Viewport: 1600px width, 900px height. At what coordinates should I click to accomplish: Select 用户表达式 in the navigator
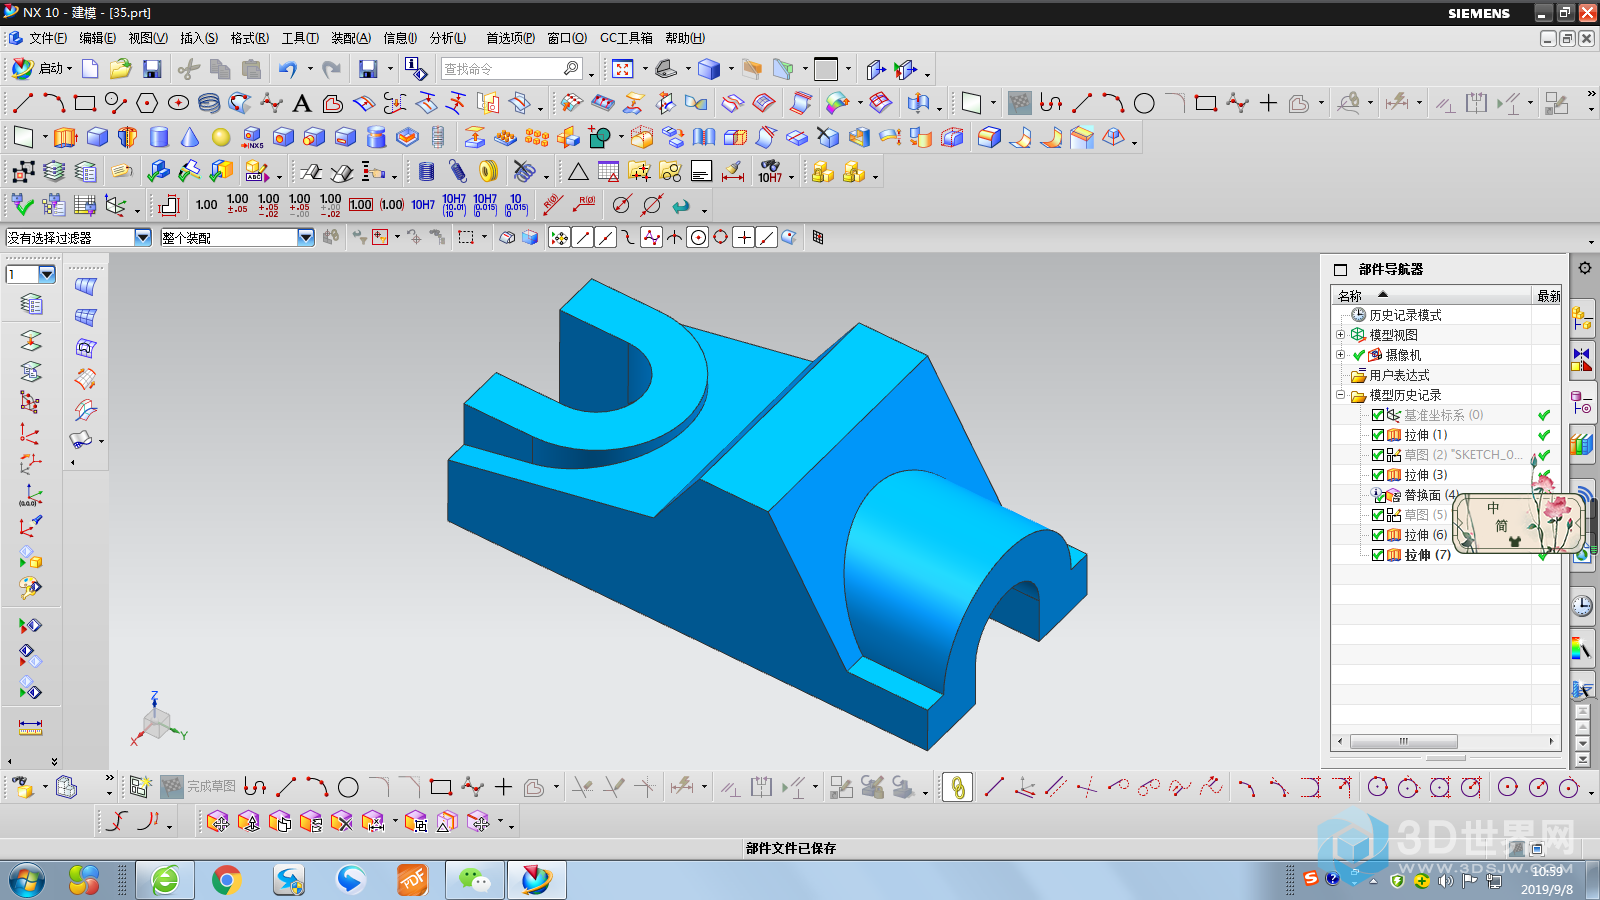point(1399,375)
